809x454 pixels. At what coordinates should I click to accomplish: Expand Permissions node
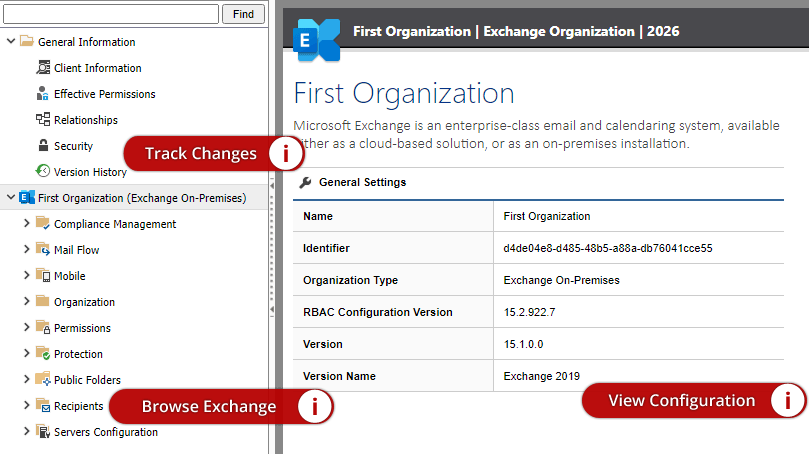click(27, 327)
